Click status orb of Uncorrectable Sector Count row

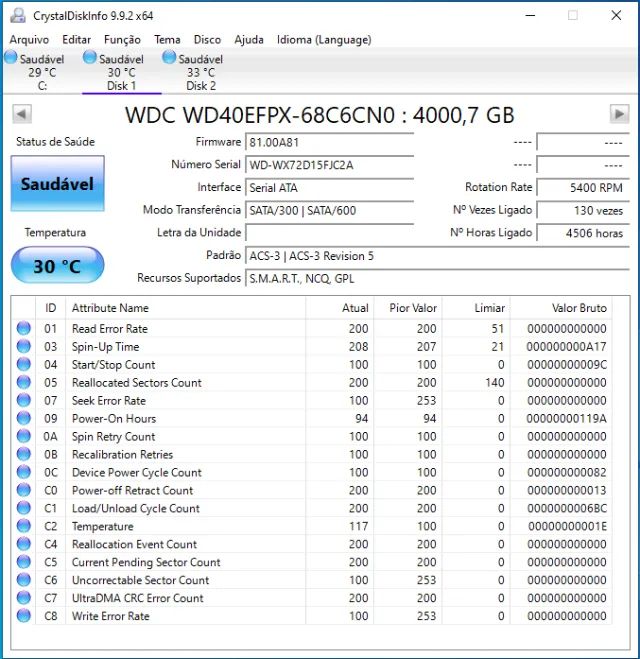pos(24,580)
